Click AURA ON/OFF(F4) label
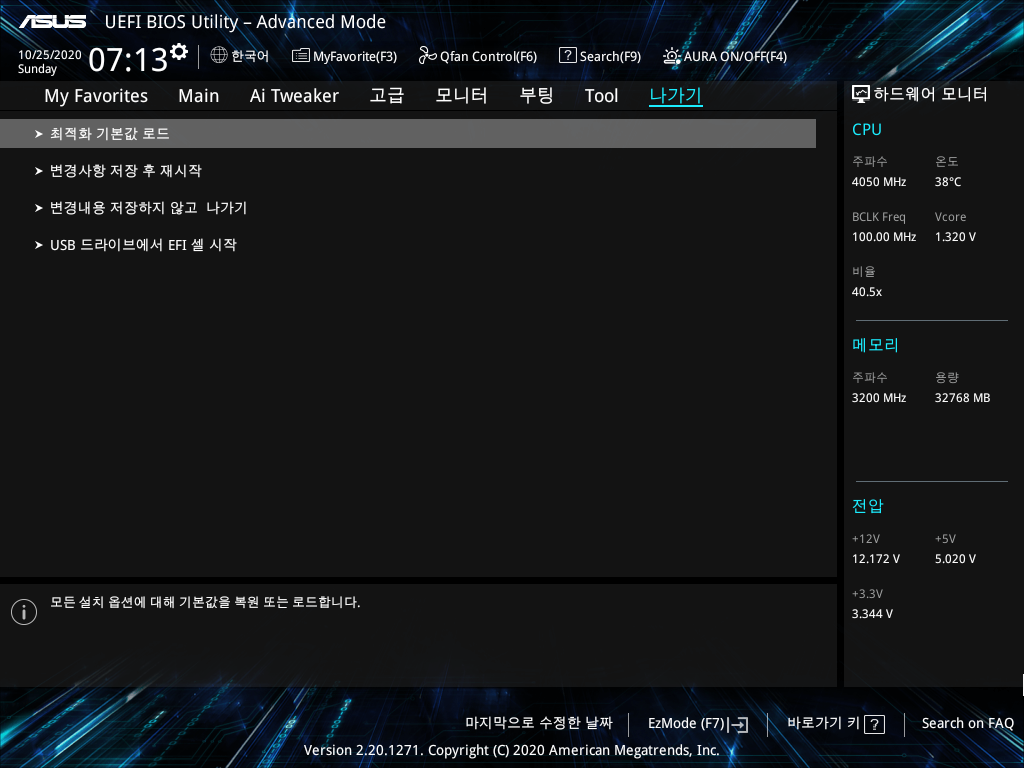The width and height of the screenshot is (1024, 768). coord(735,57)
